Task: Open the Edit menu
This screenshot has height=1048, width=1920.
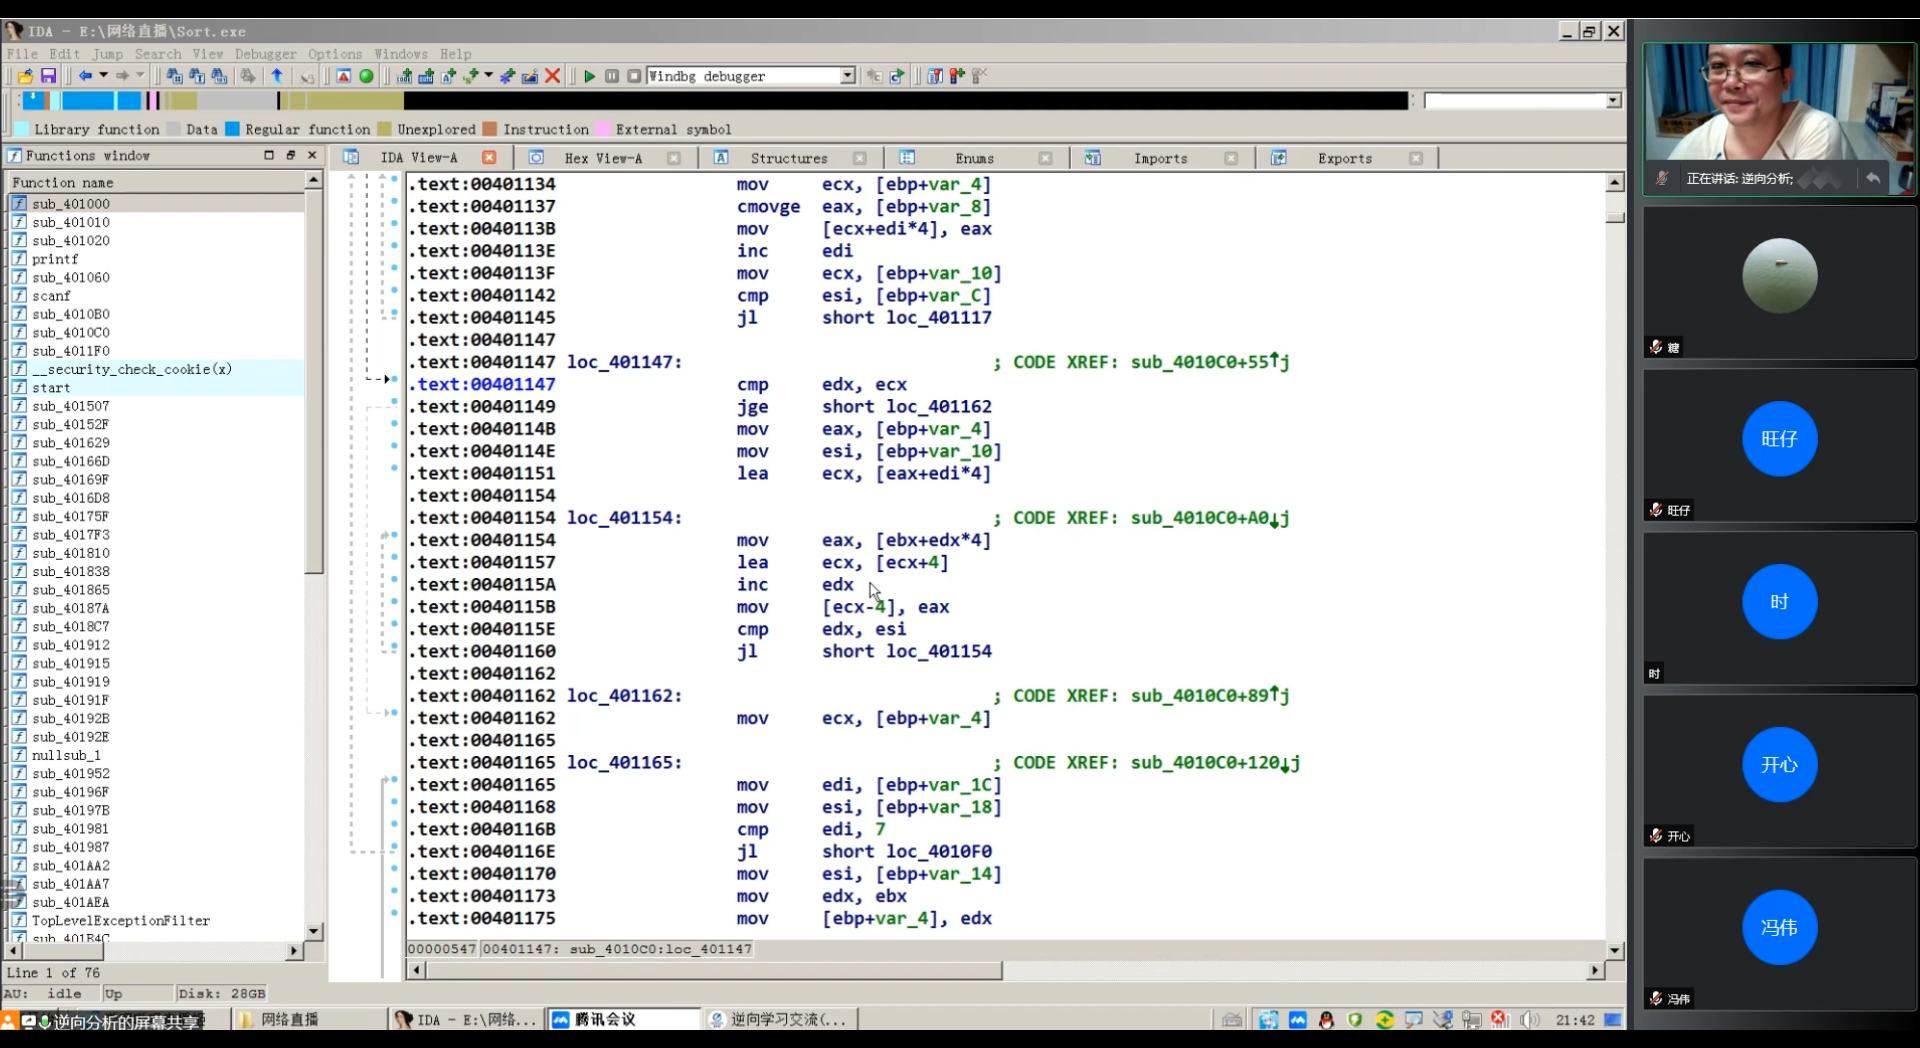Action: (64, 54)
